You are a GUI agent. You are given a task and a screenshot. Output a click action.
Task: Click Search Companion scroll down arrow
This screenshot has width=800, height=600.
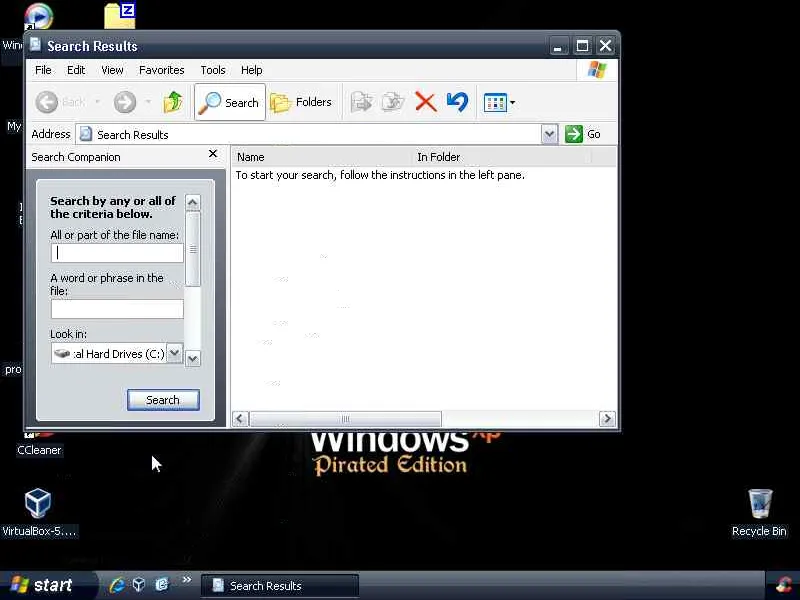coord(193,358)
